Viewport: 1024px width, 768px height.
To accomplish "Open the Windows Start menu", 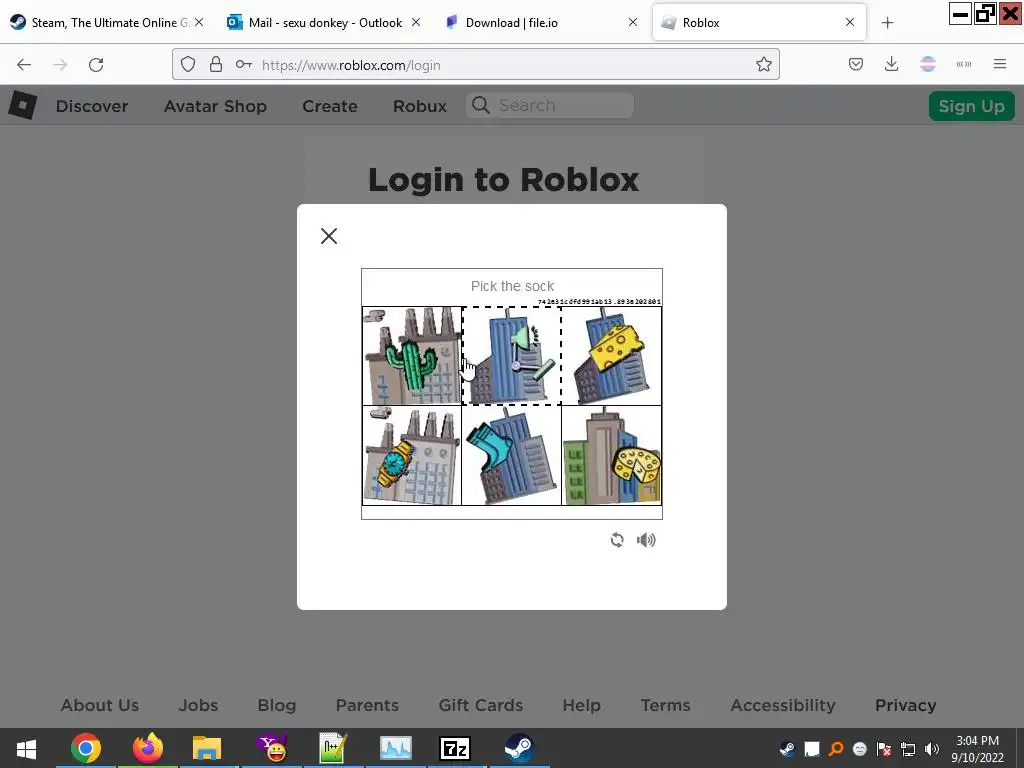I will point(26,748).
